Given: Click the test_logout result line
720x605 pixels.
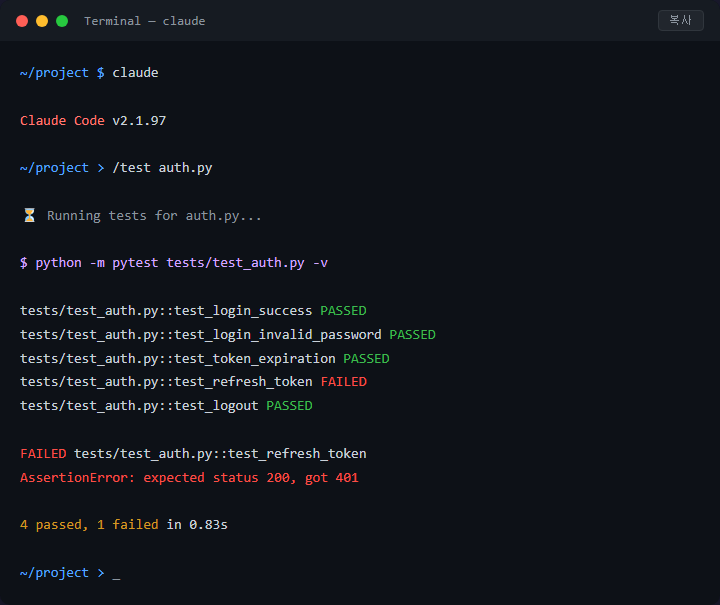Looking at the screenshot, I should tap(166, 406).
